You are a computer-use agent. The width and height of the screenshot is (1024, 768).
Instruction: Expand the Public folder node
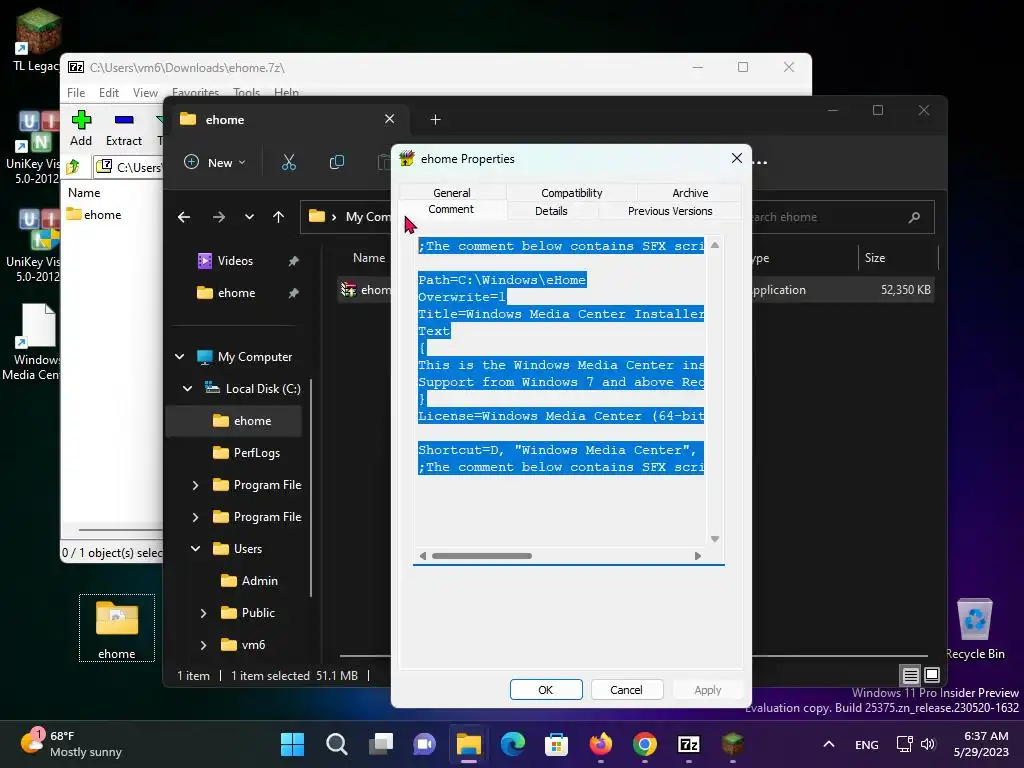tap(203, 613)
